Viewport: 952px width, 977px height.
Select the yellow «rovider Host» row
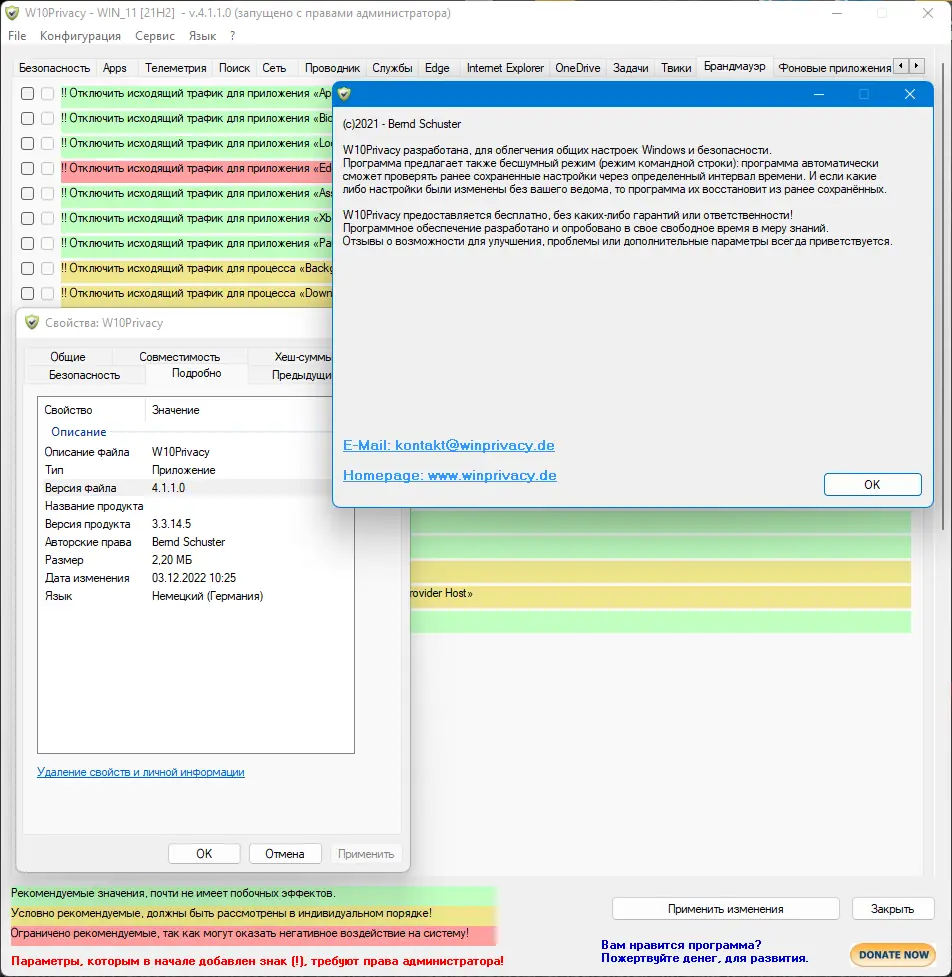(x=660, y=594)
